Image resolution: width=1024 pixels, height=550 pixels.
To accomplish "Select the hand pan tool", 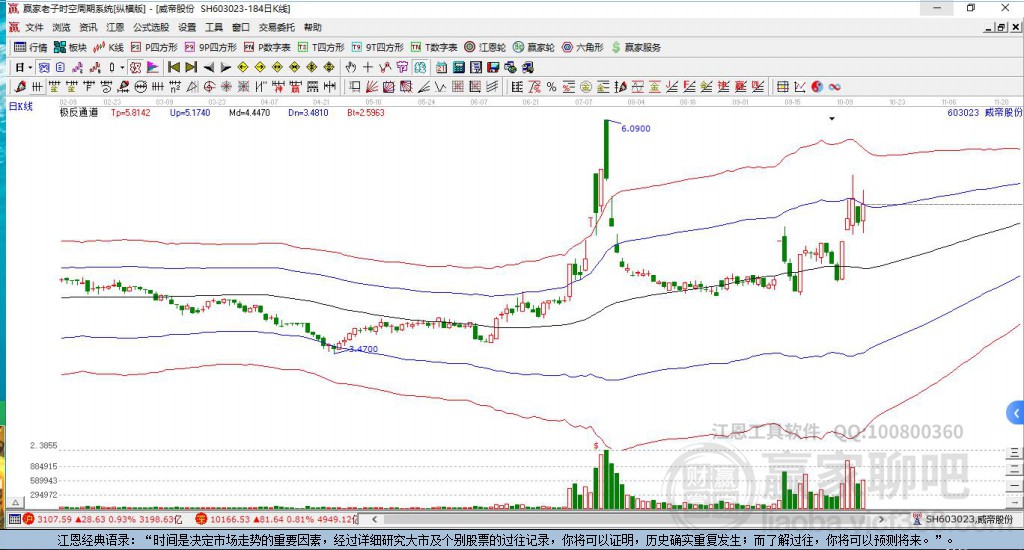I will click(x=351, y=67).
